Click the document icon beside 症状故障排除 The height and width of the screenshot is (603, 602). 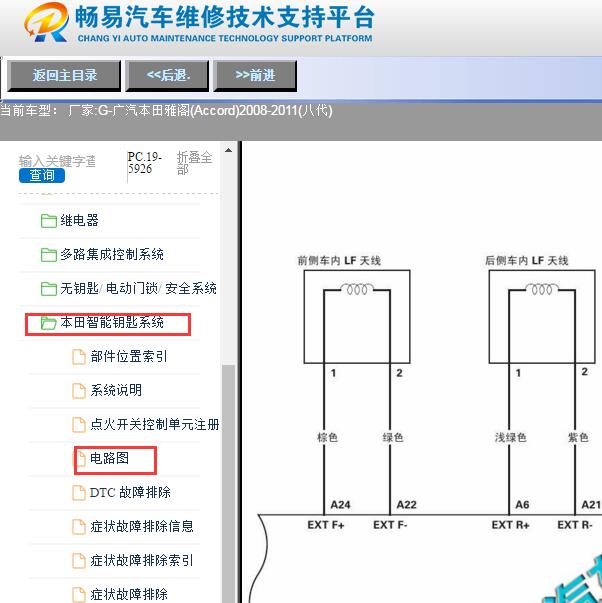click(x=79, y=595)
